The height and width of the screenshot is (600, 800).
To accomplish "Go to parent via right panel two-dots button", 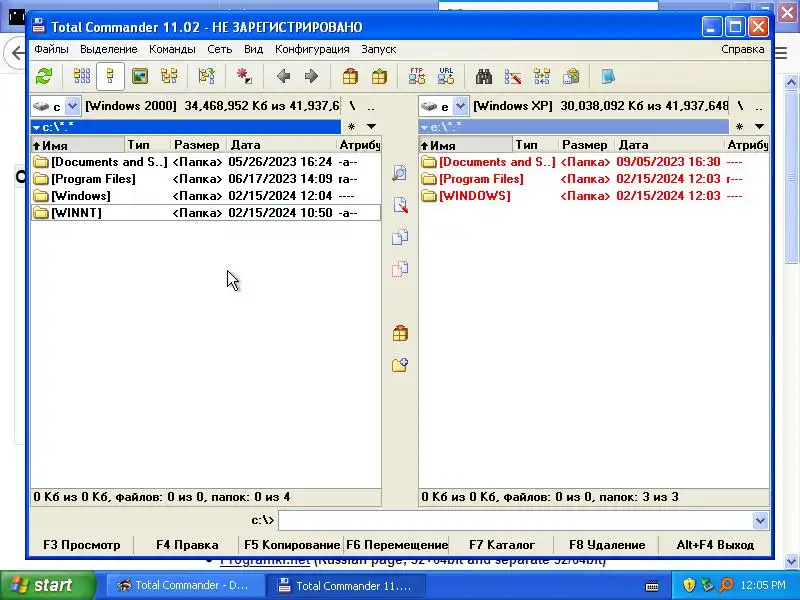I will coord(759,106).
